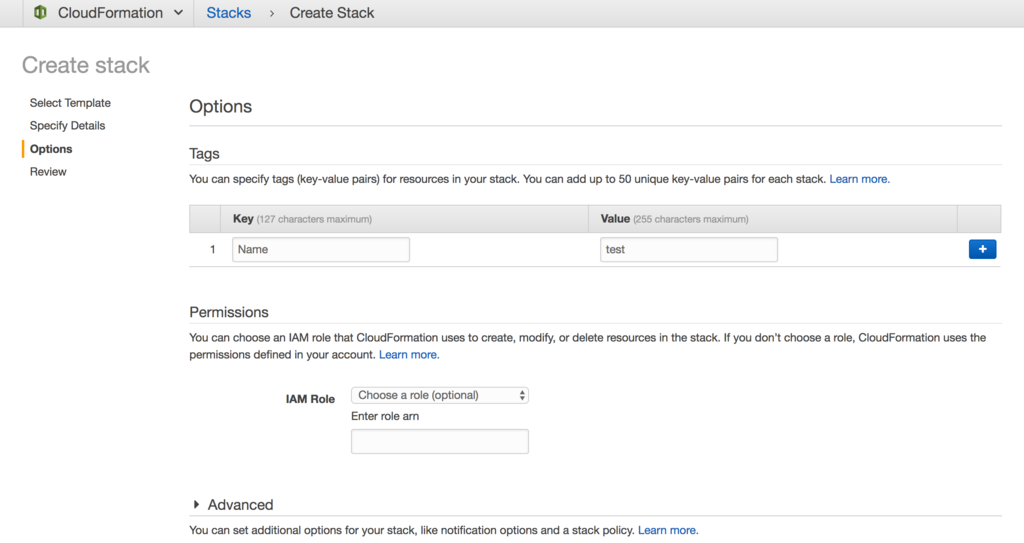The width and height of the screenshot is (1024, 543).
Task: Click the Advanced section heading text
Action: 240,504
